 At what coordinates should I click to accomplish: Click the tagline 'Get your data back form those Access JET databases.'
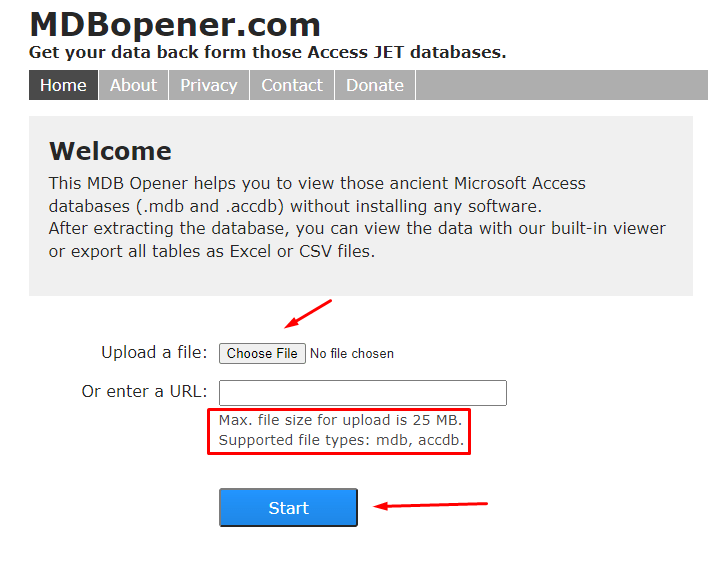(268, 52)
